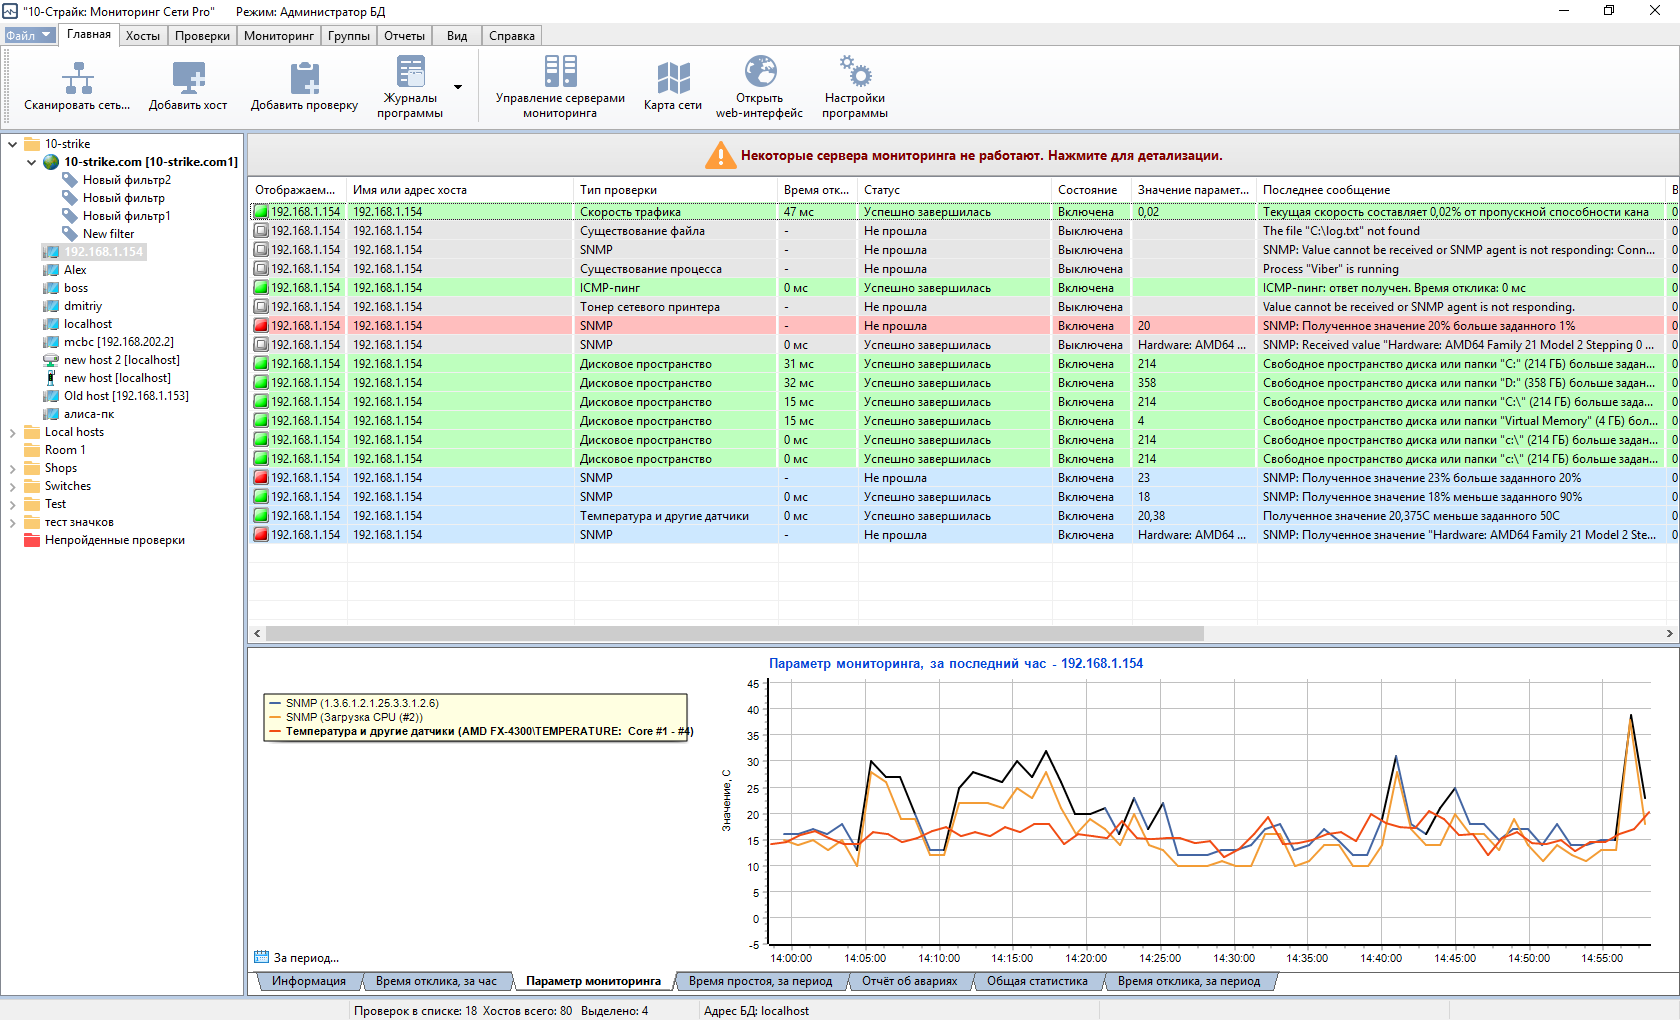Switch to the Outage report tab

point(909,981)
